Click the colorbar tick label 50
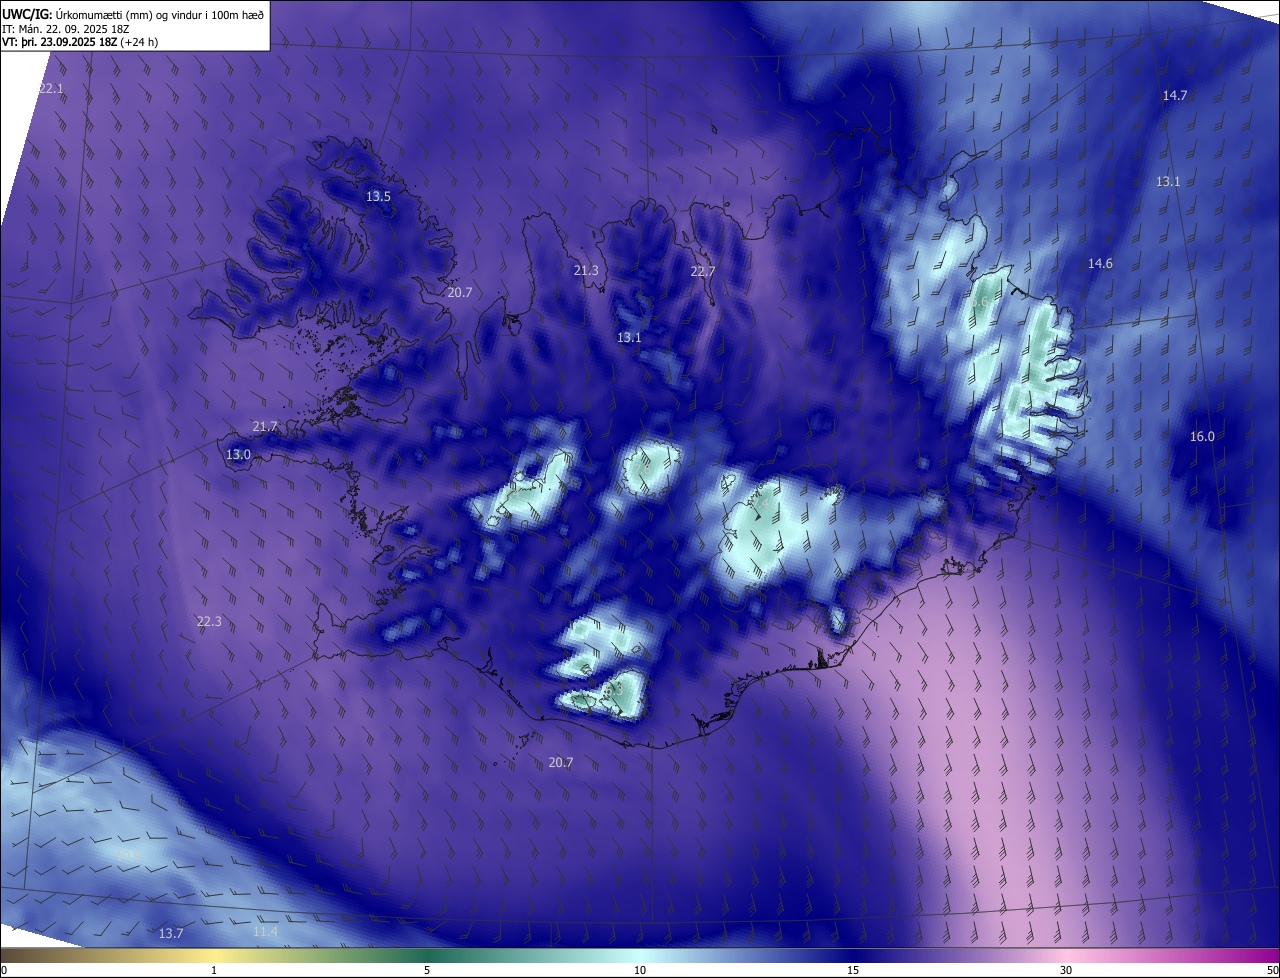Screen dimensions: 1280x978 click(x=1272, y=971)
